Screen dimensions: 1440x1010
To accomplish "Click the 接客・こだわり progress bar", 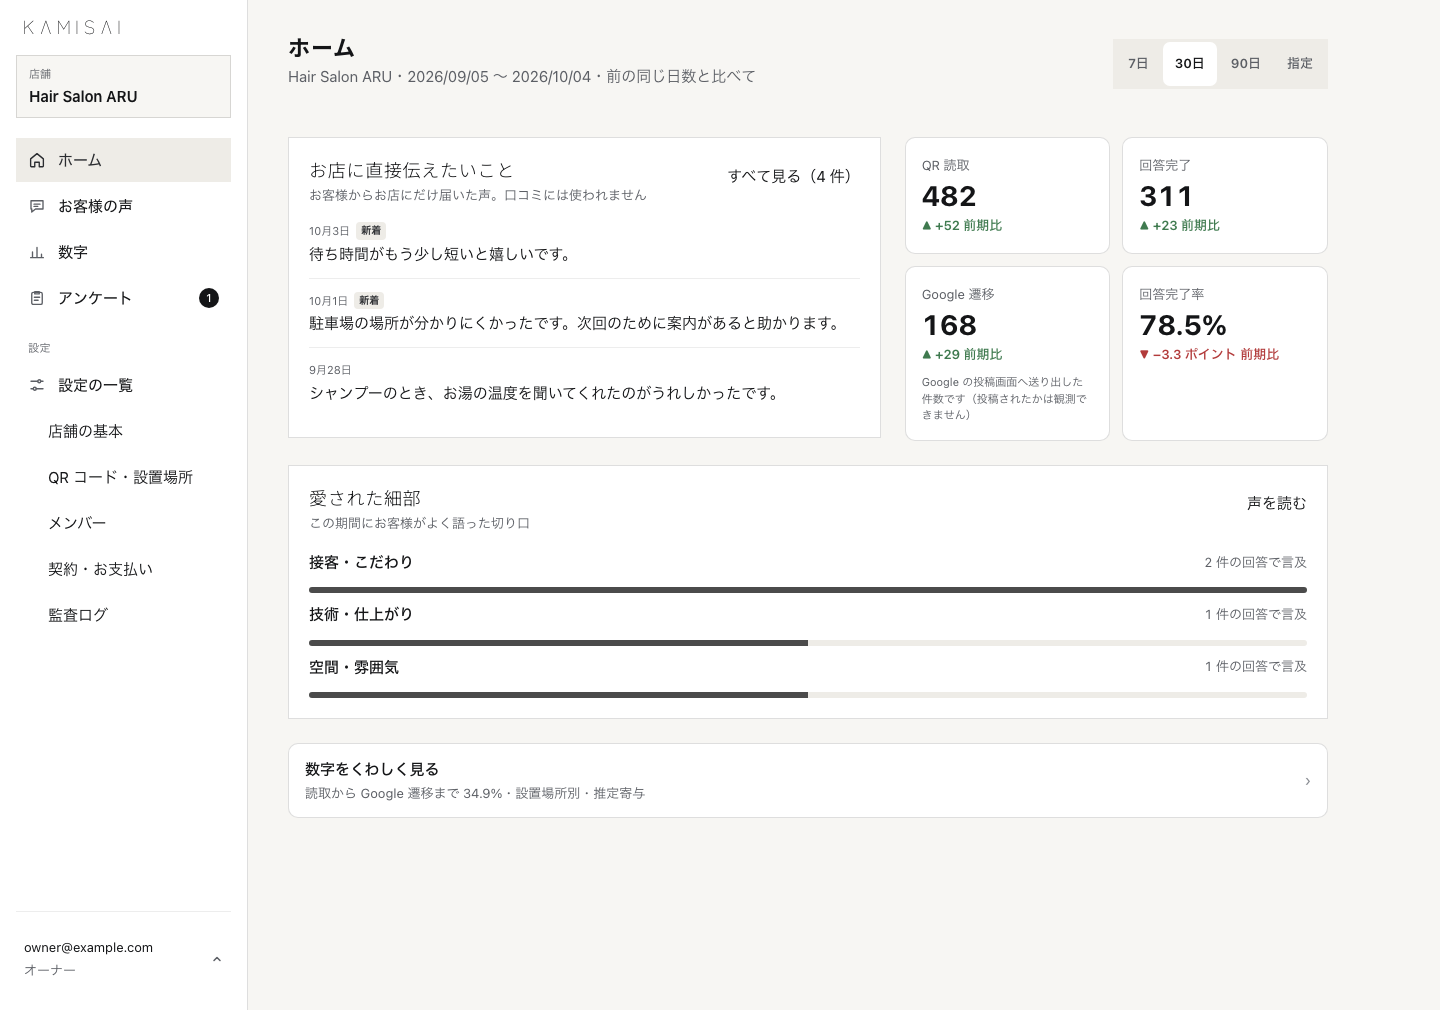I will [808, 590].
